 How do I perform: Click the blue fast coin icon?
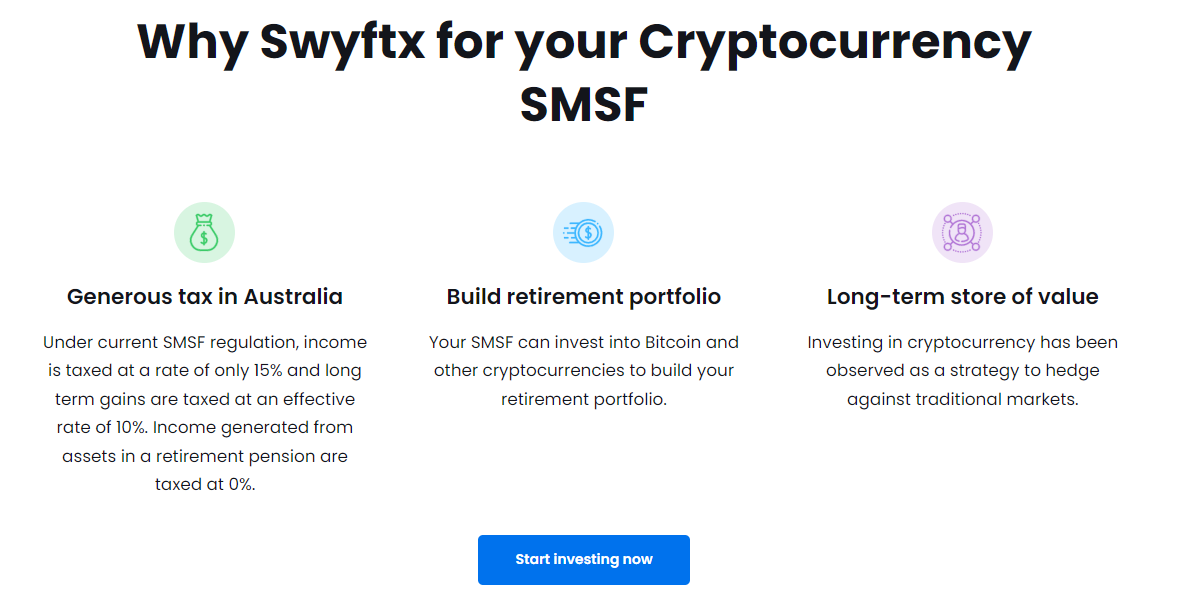(583, 232)
